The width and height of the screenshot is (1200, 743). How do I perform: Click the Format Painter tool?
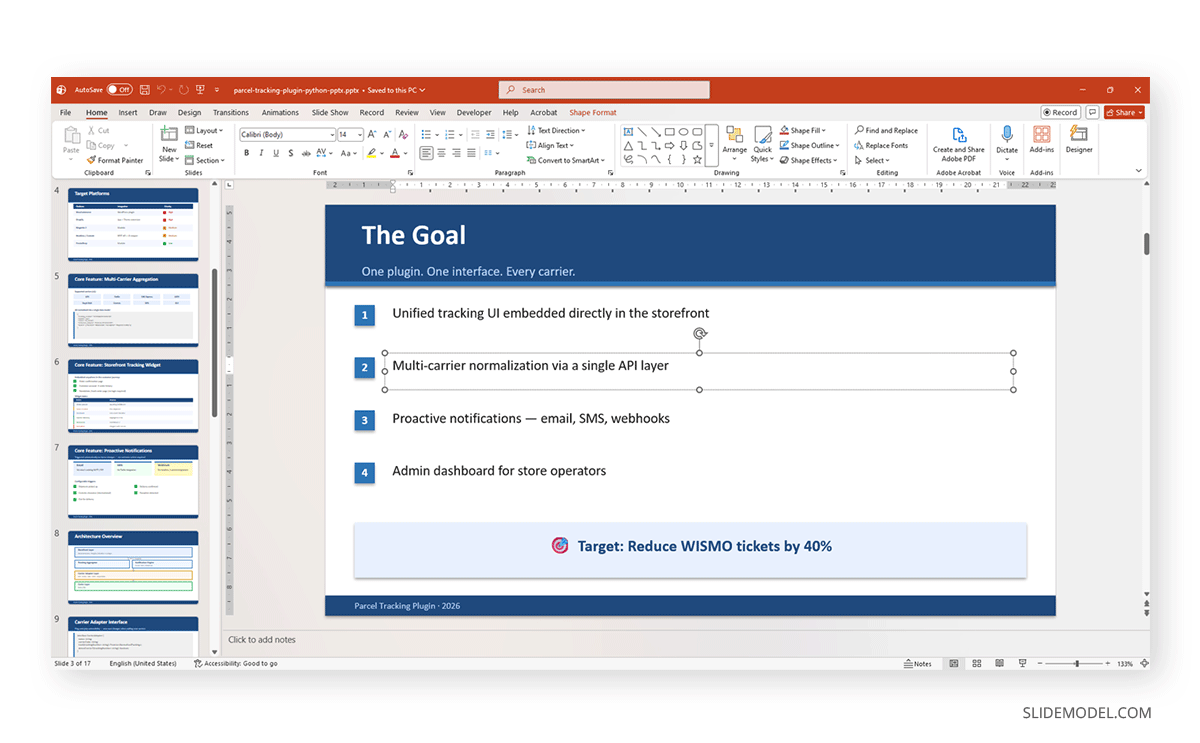[115, 160]
